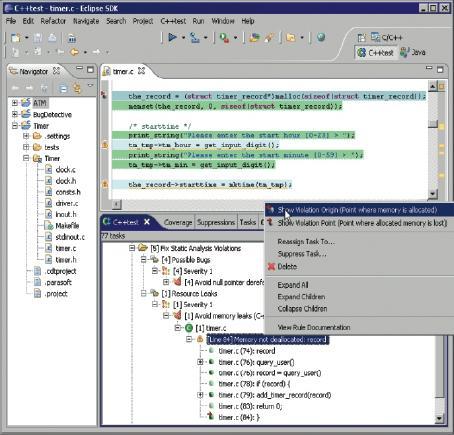The width and height of the screenshot is (454, 435).
Task: Switch to the Coverage tab
Action: 178,222
